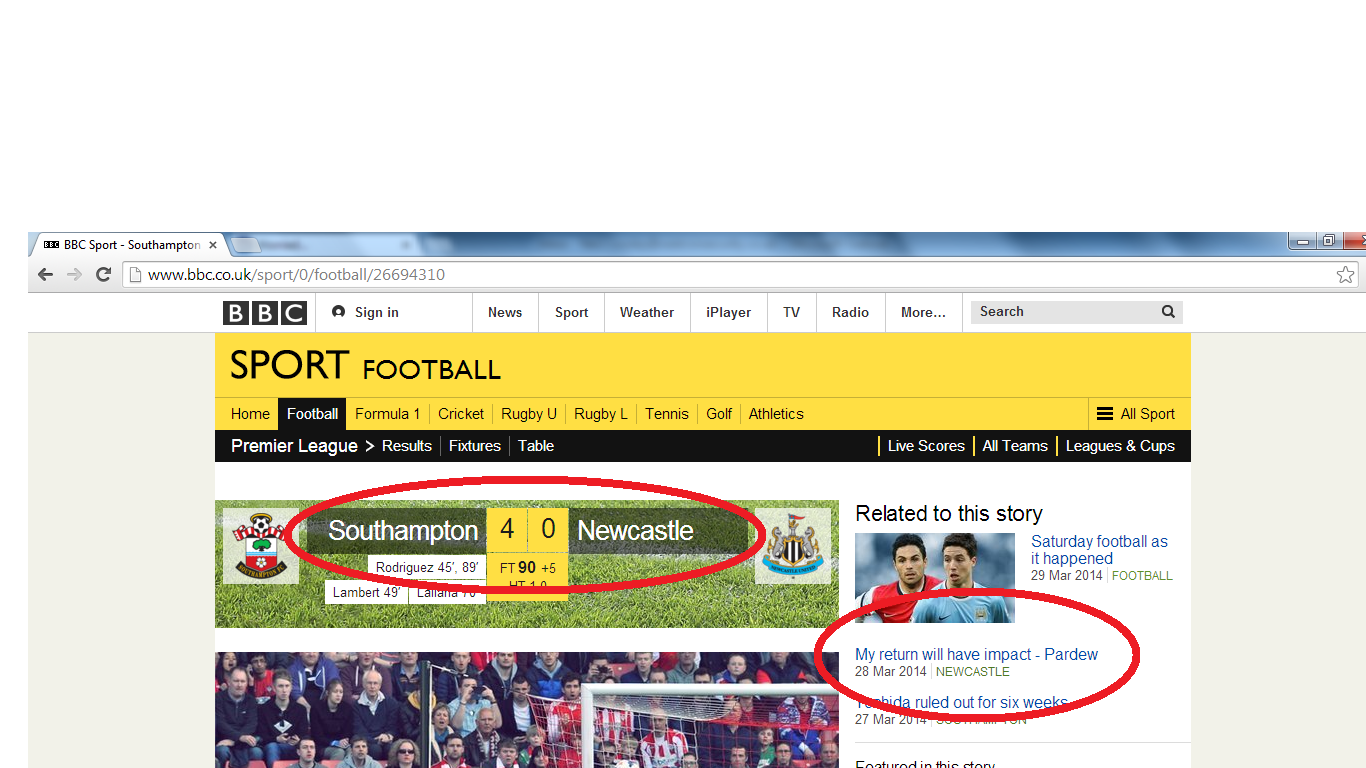1366x768 pixels.
Task: Click the SPORT heading logo
Action: 289,365
